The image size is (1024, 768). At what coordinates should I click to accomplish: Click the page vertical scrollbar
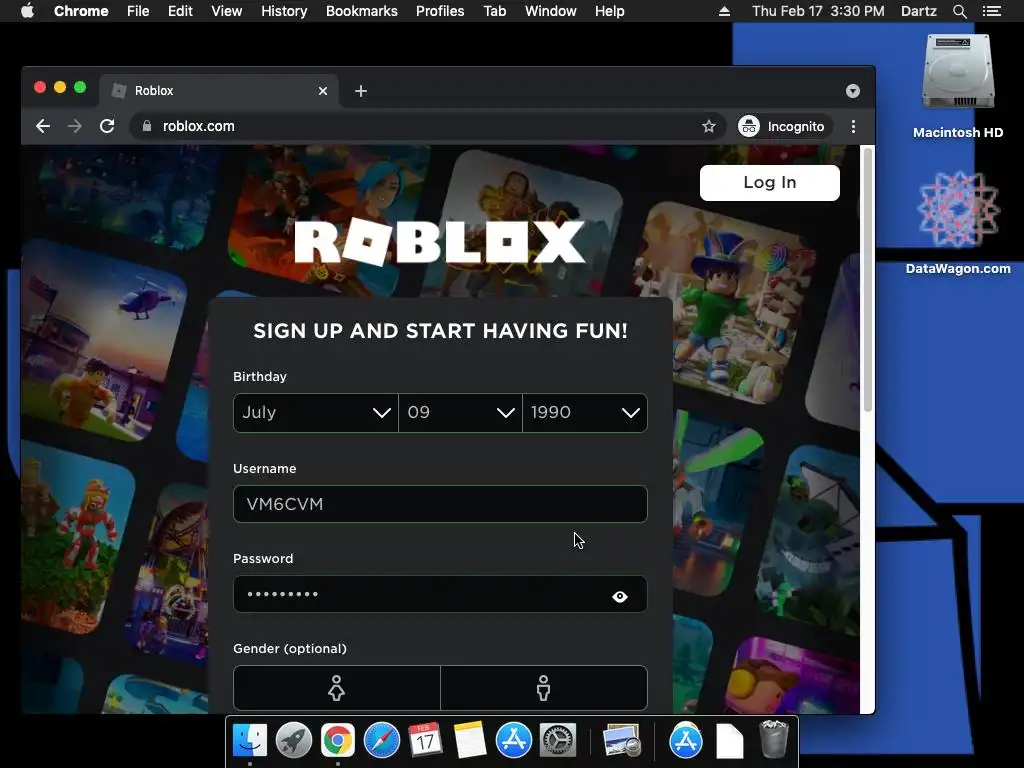click(867, 281)
